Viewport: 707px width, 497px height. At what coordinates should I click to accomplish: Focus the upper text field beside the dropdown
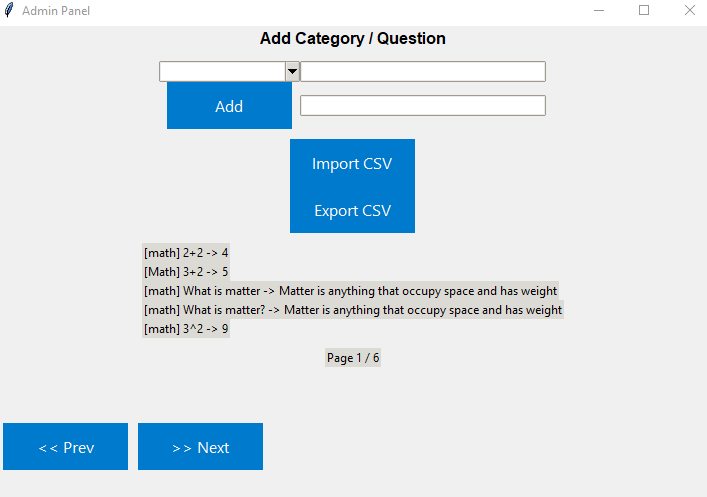point(422,72)
